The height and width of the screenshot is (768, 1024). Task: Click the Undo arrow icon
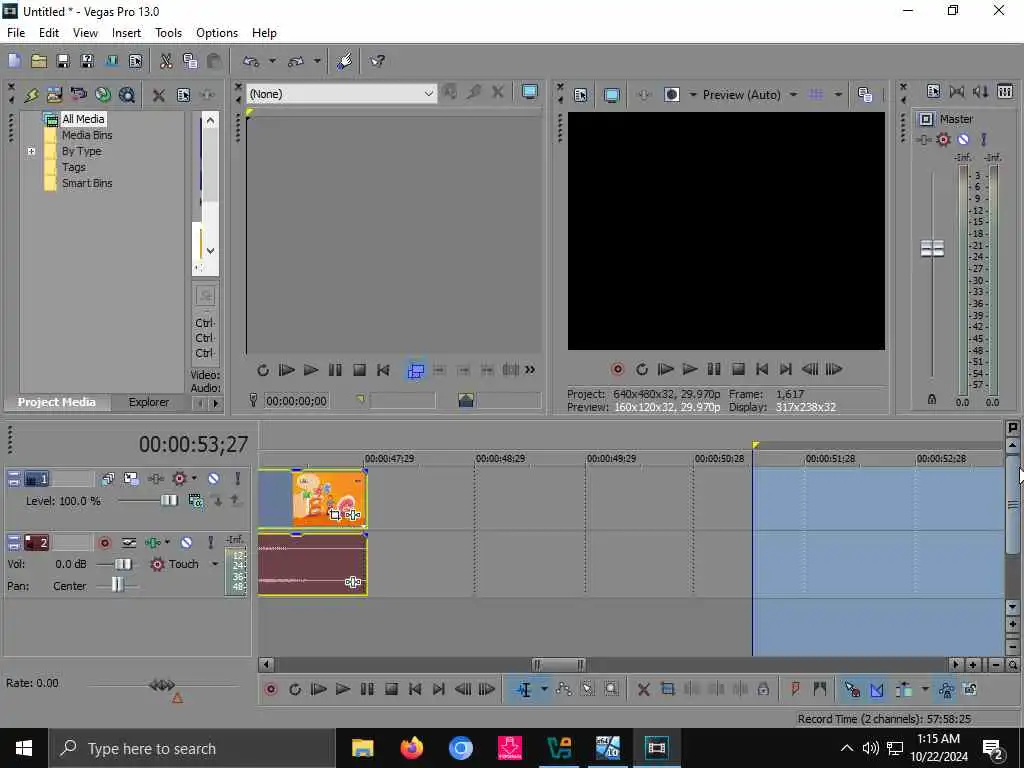click(x=251, y=61)
